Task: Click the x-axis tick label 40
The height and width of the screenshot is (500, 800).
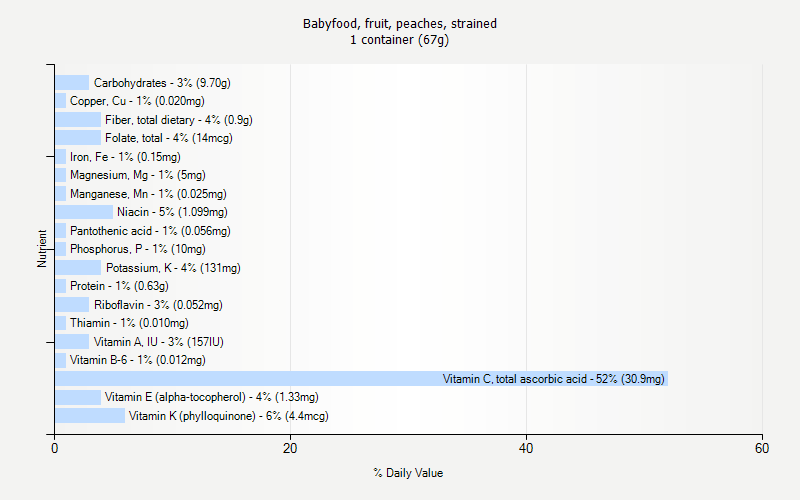Action: click(x=526, y=448)
